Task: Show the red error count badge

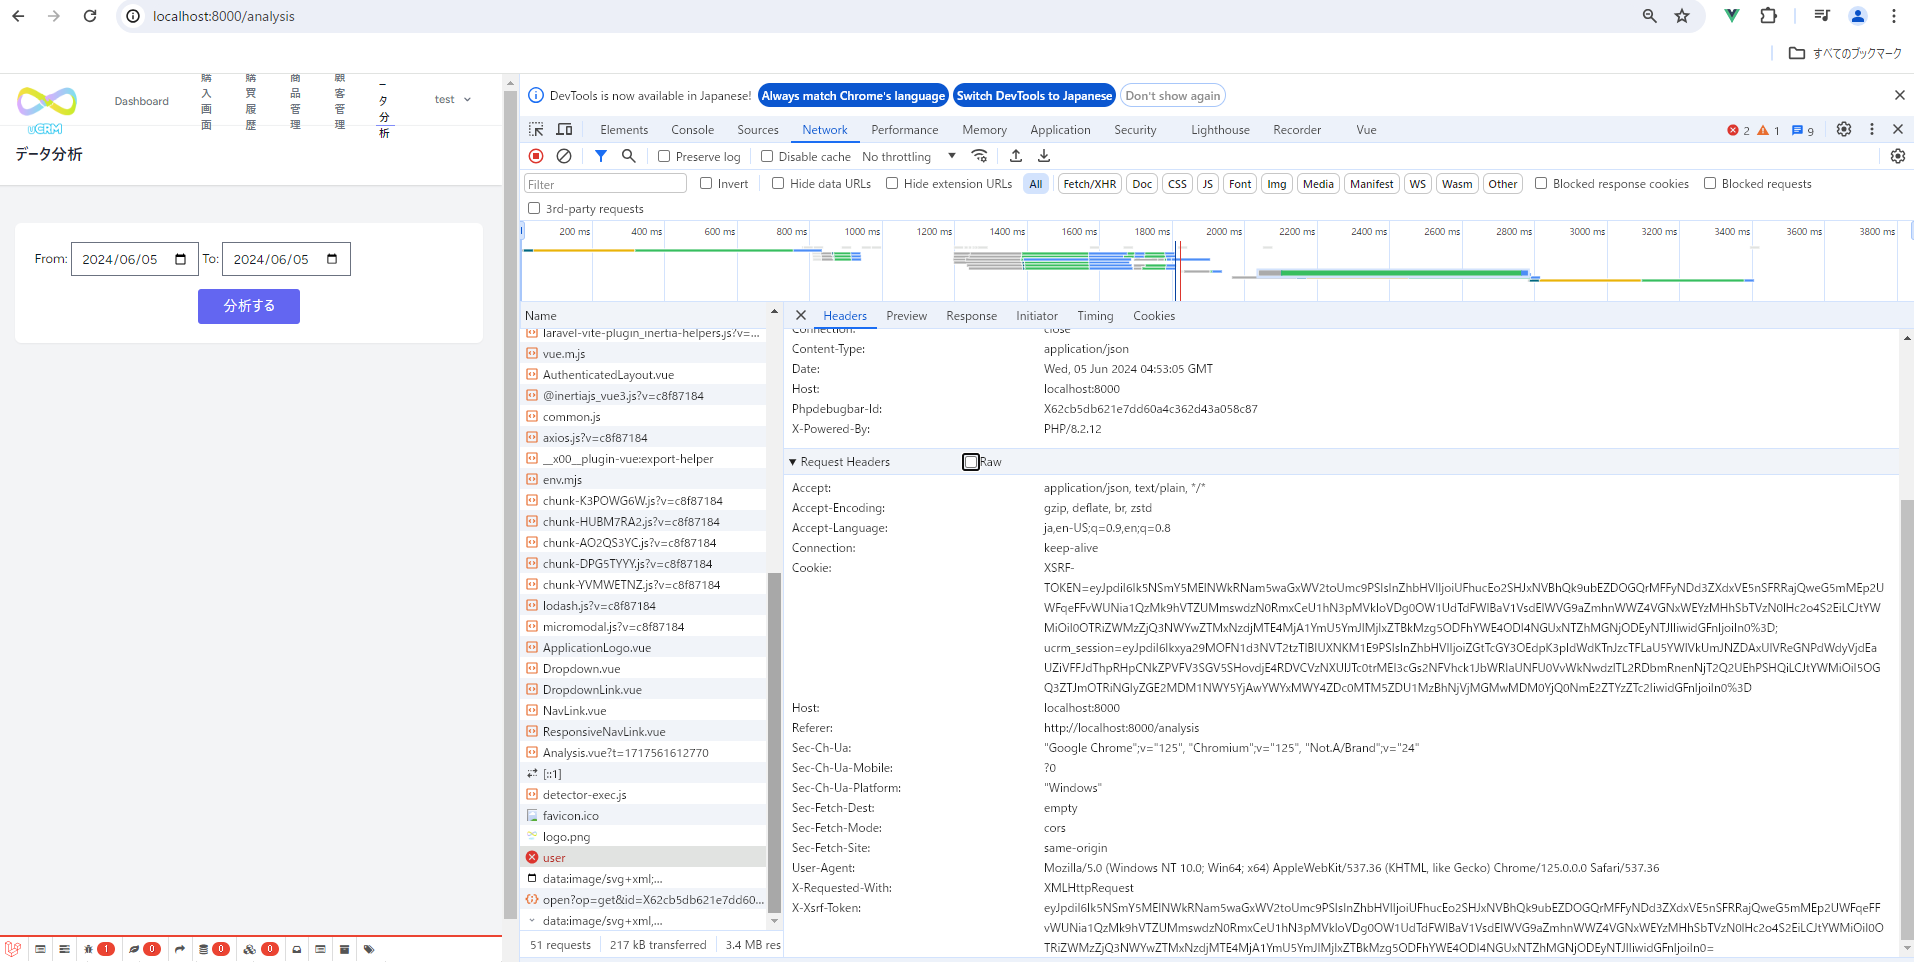Action: (1738, 130)
